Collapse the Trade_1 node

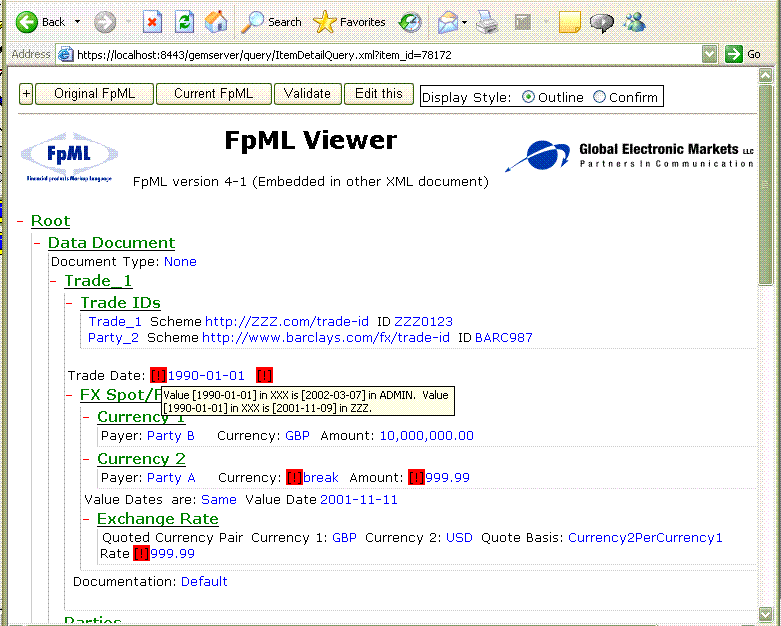(x=54, y=281)
